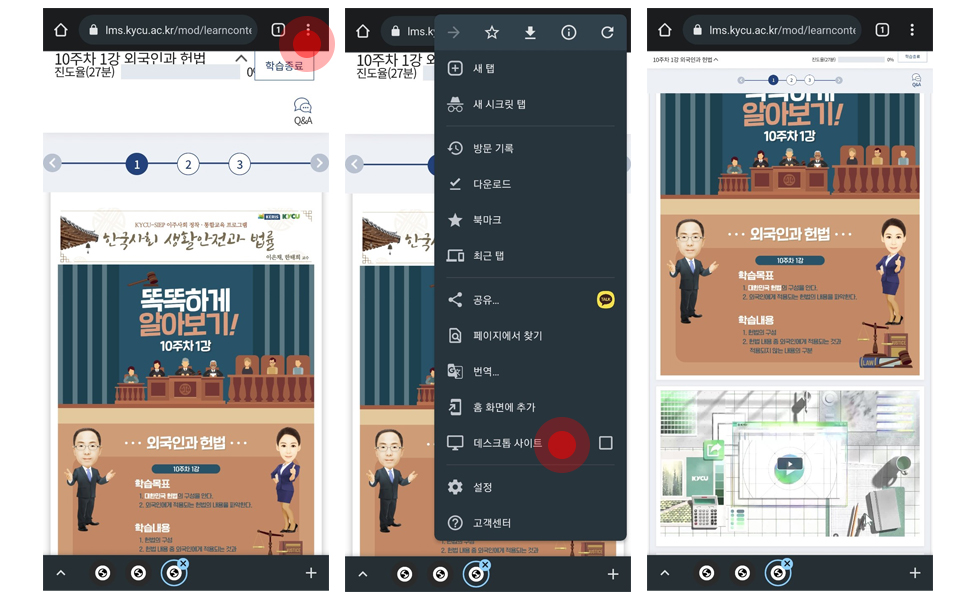Open Q&A chat icon in the left screenshot

tap(303, 111)
